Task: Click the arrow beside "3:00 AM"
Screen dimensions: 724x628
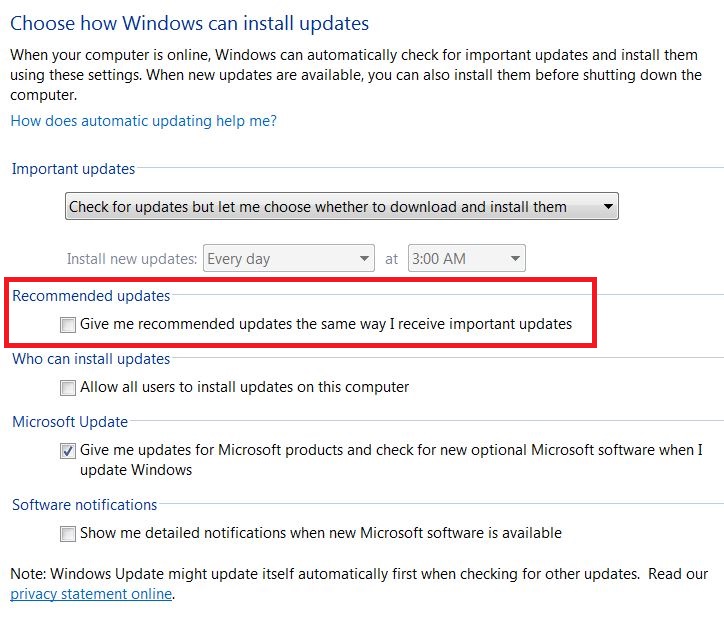Action: pyautogui.click(x=515, y=259)
